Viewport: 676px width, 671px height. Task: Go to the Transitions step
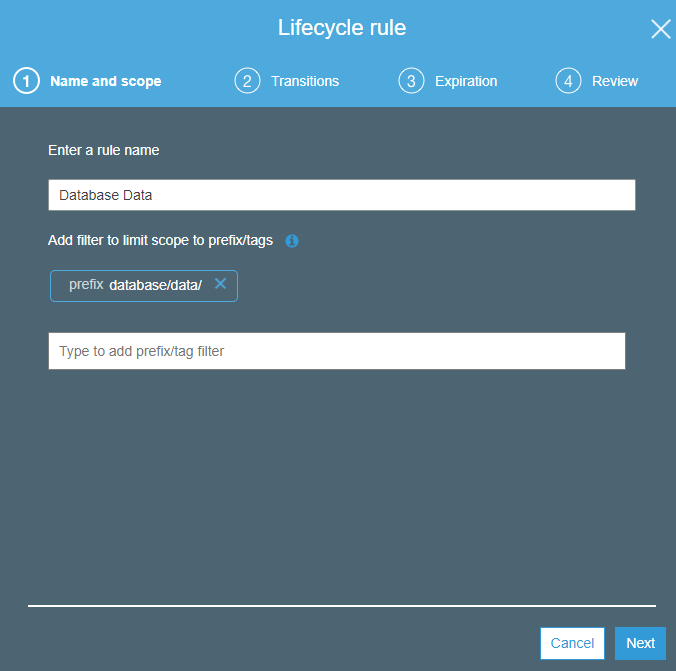[304, 81]
